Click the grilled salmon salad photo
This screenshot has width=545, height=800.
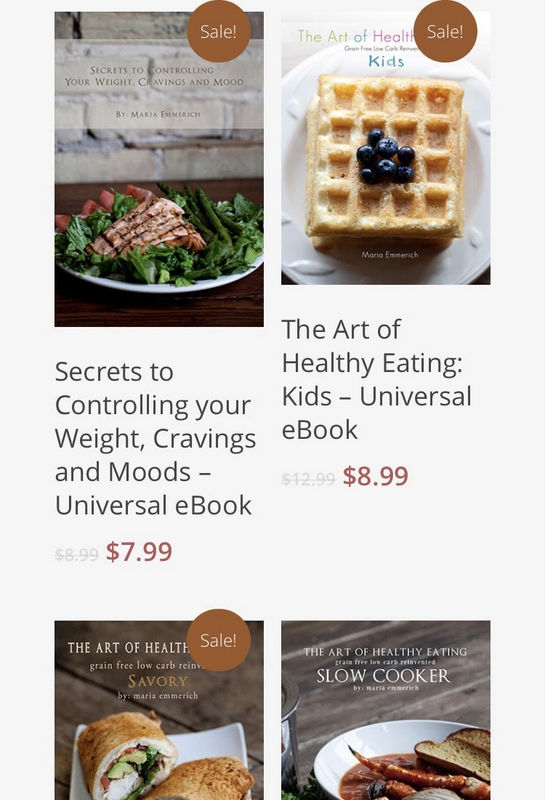159,237
